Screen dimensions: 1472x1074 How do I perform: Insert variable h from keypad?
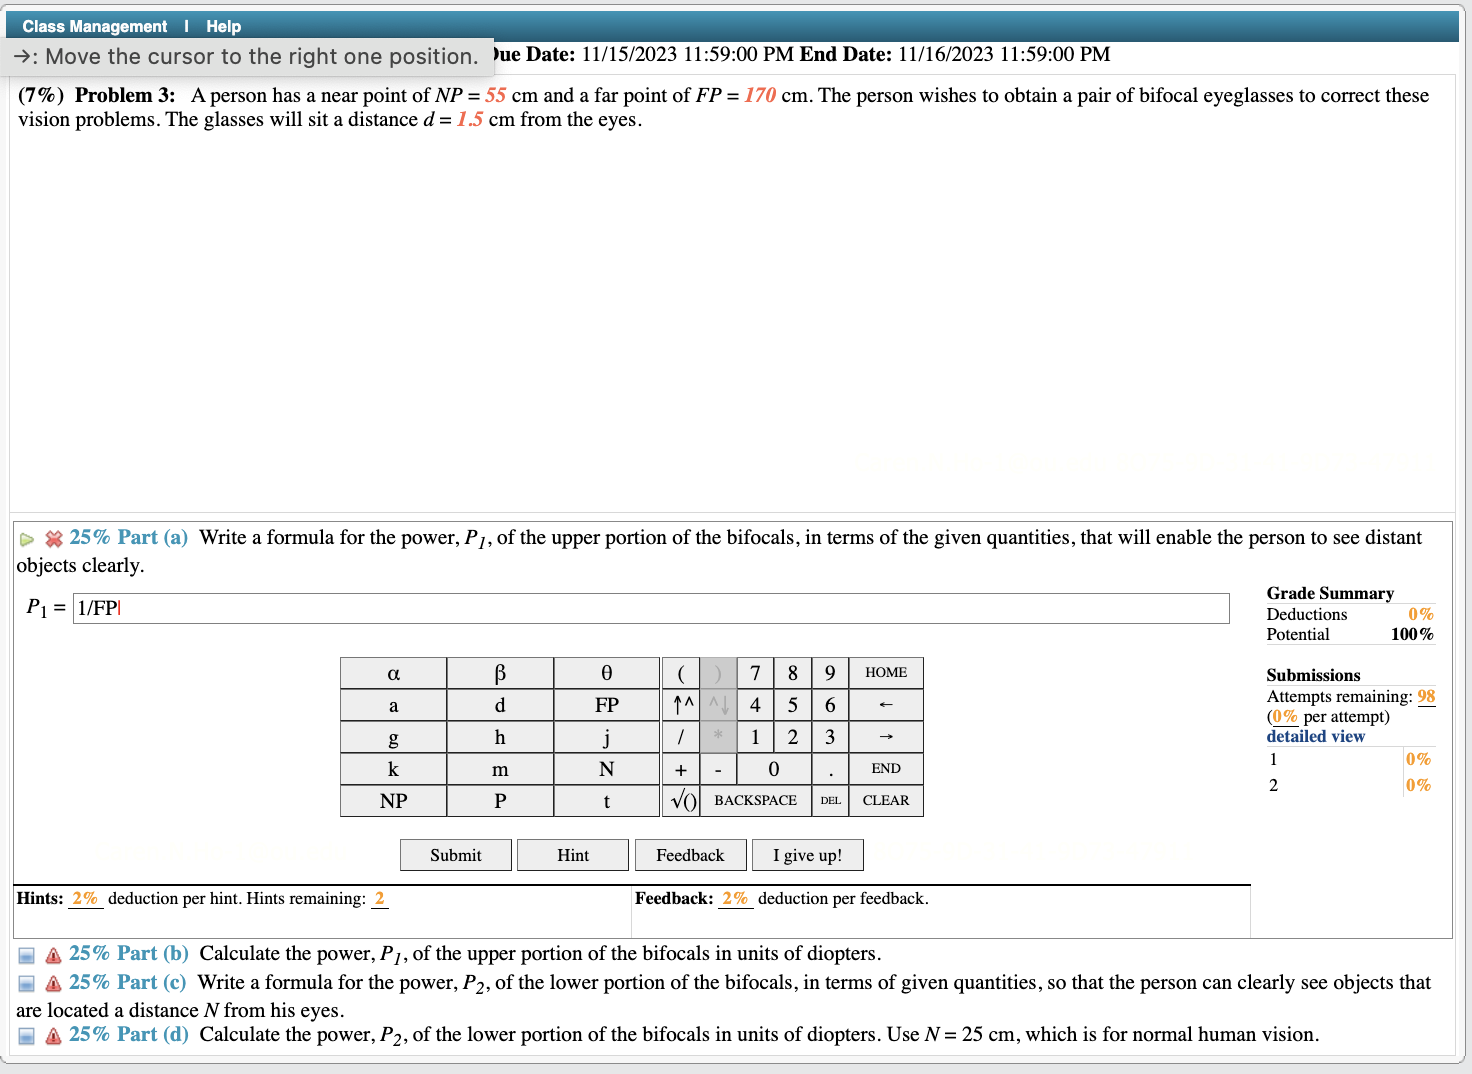pos(500,737)
